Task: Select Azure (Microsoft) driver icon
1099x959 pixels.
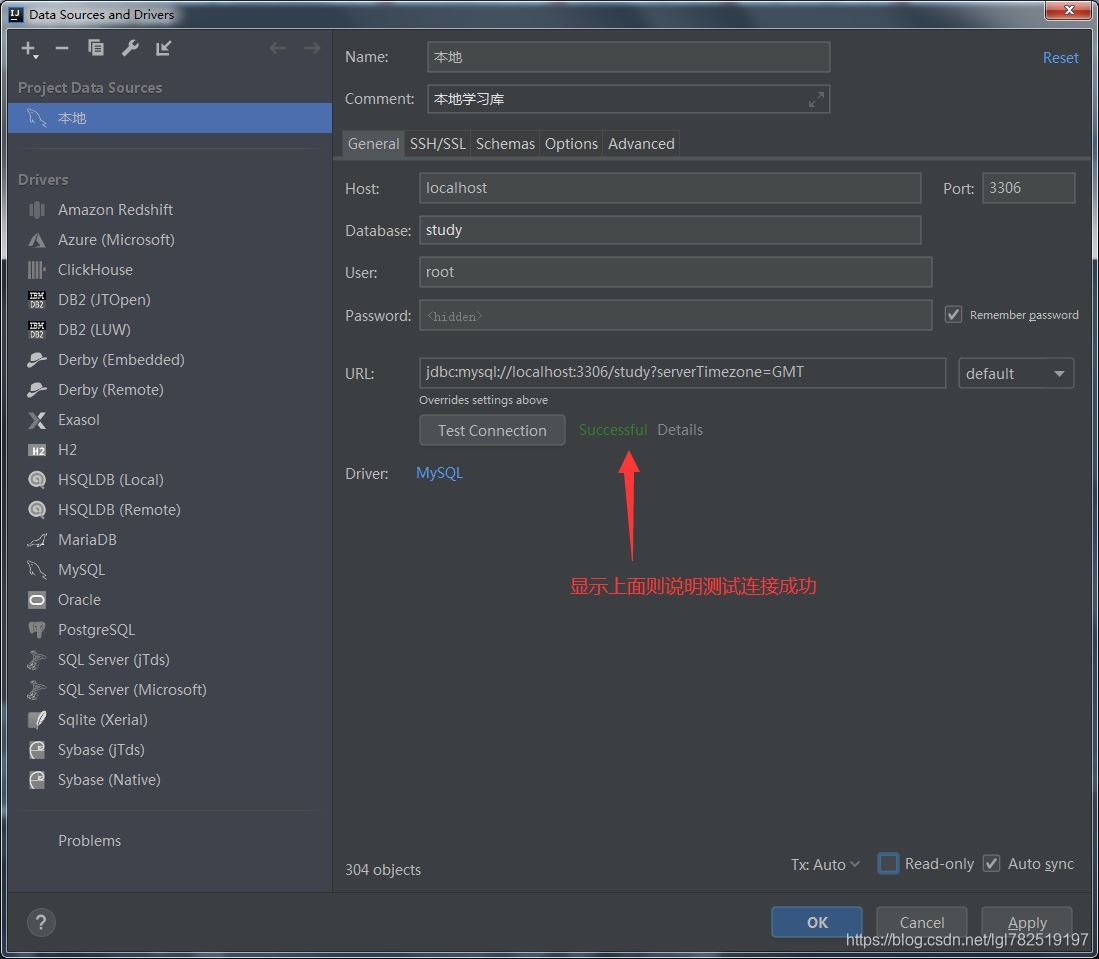Action: (36, 240)
